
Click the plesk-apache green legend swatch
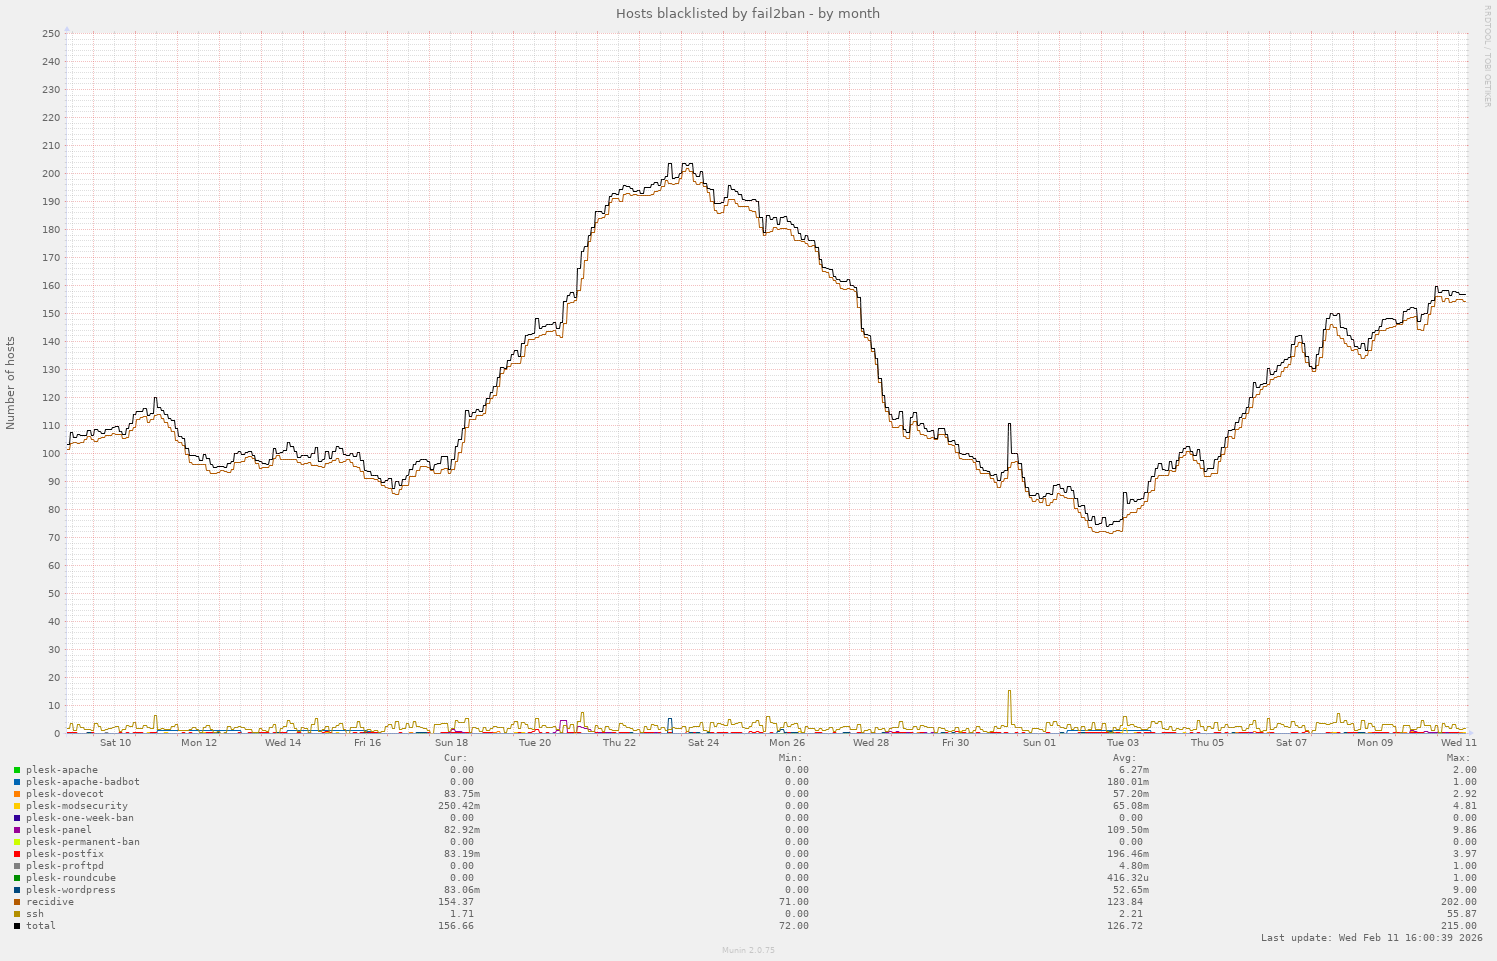[x=17, y=770]
